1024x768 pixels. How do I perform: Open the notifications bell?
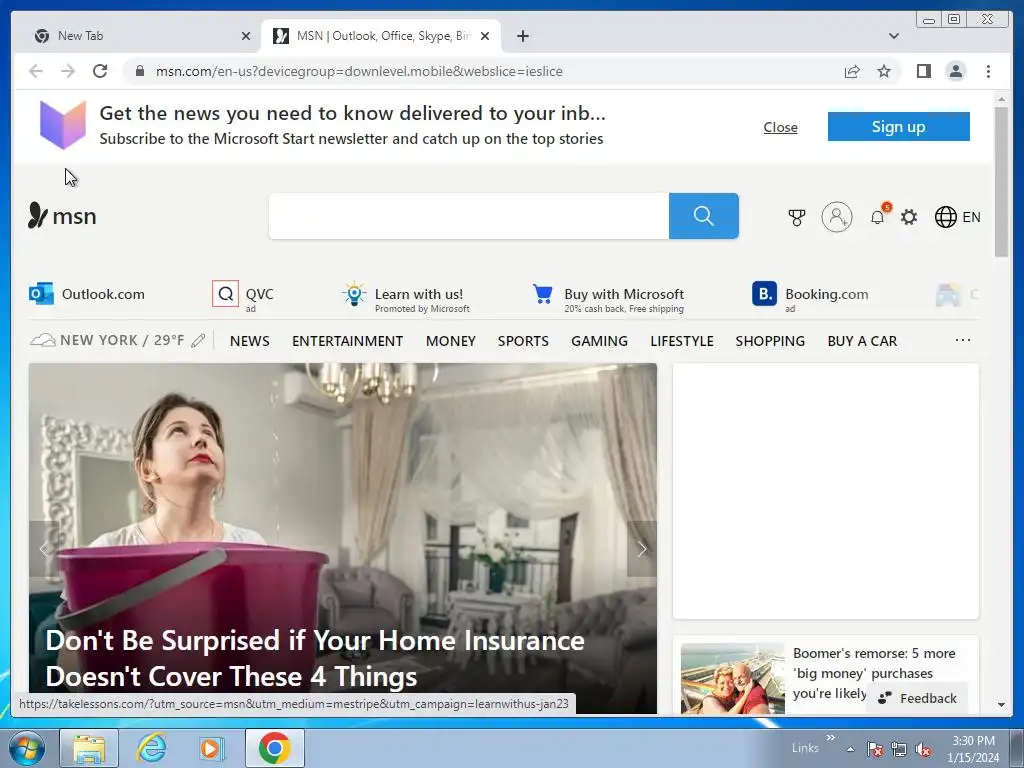coord(878,217)
